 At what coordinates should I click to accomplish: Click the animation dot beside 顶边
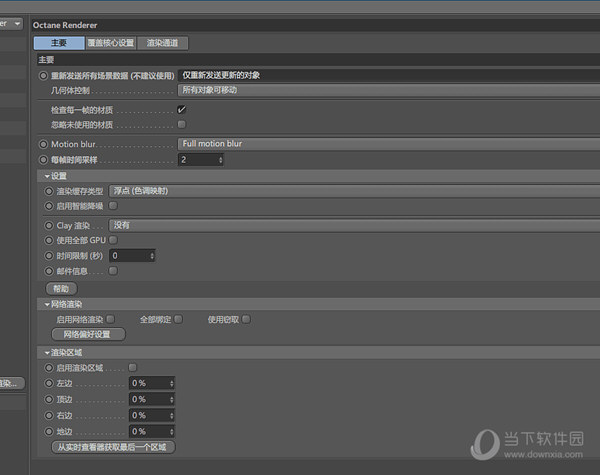coord(49,399)
